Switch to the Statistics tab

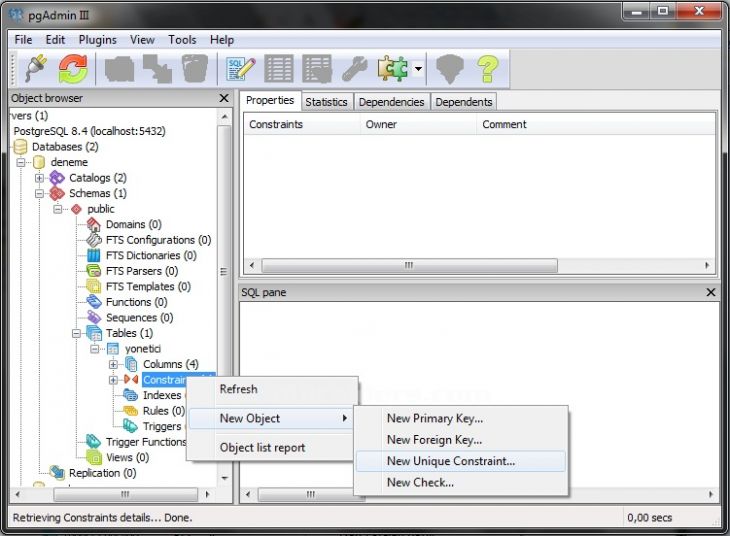[x=326, y=102]
